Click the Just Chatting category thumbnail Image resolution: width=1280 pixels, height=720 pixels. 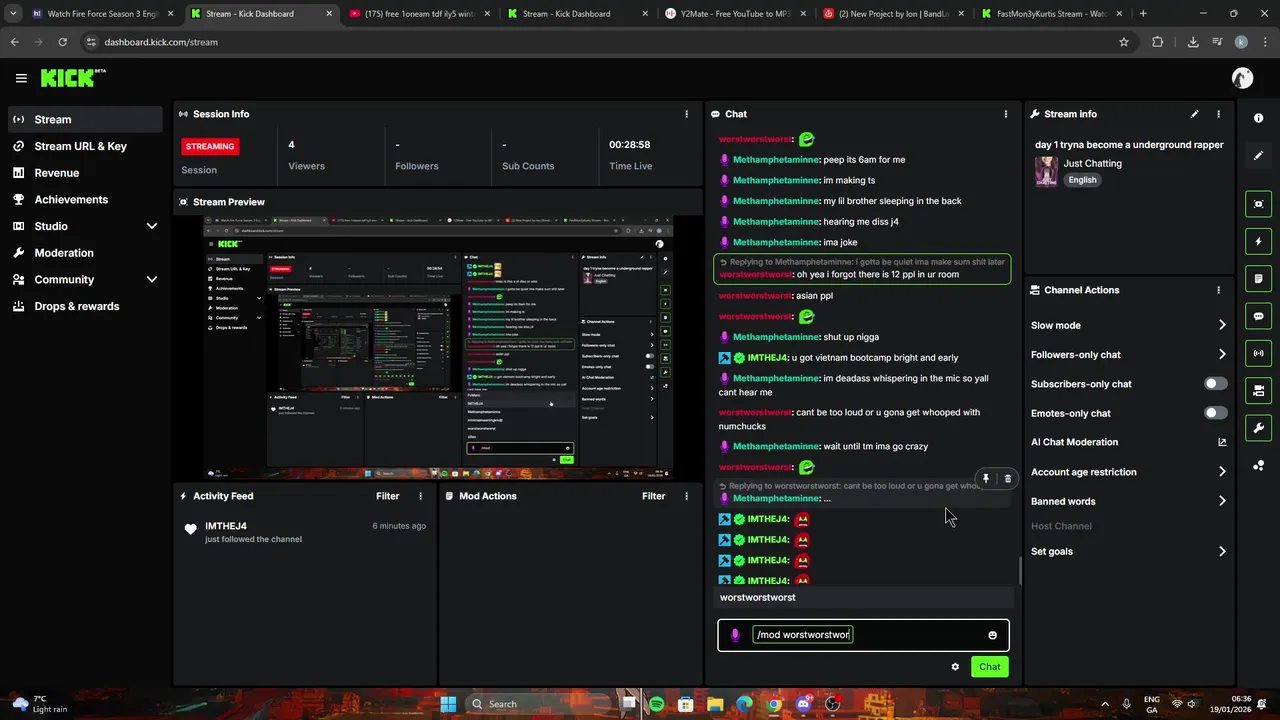point(1046,171)
